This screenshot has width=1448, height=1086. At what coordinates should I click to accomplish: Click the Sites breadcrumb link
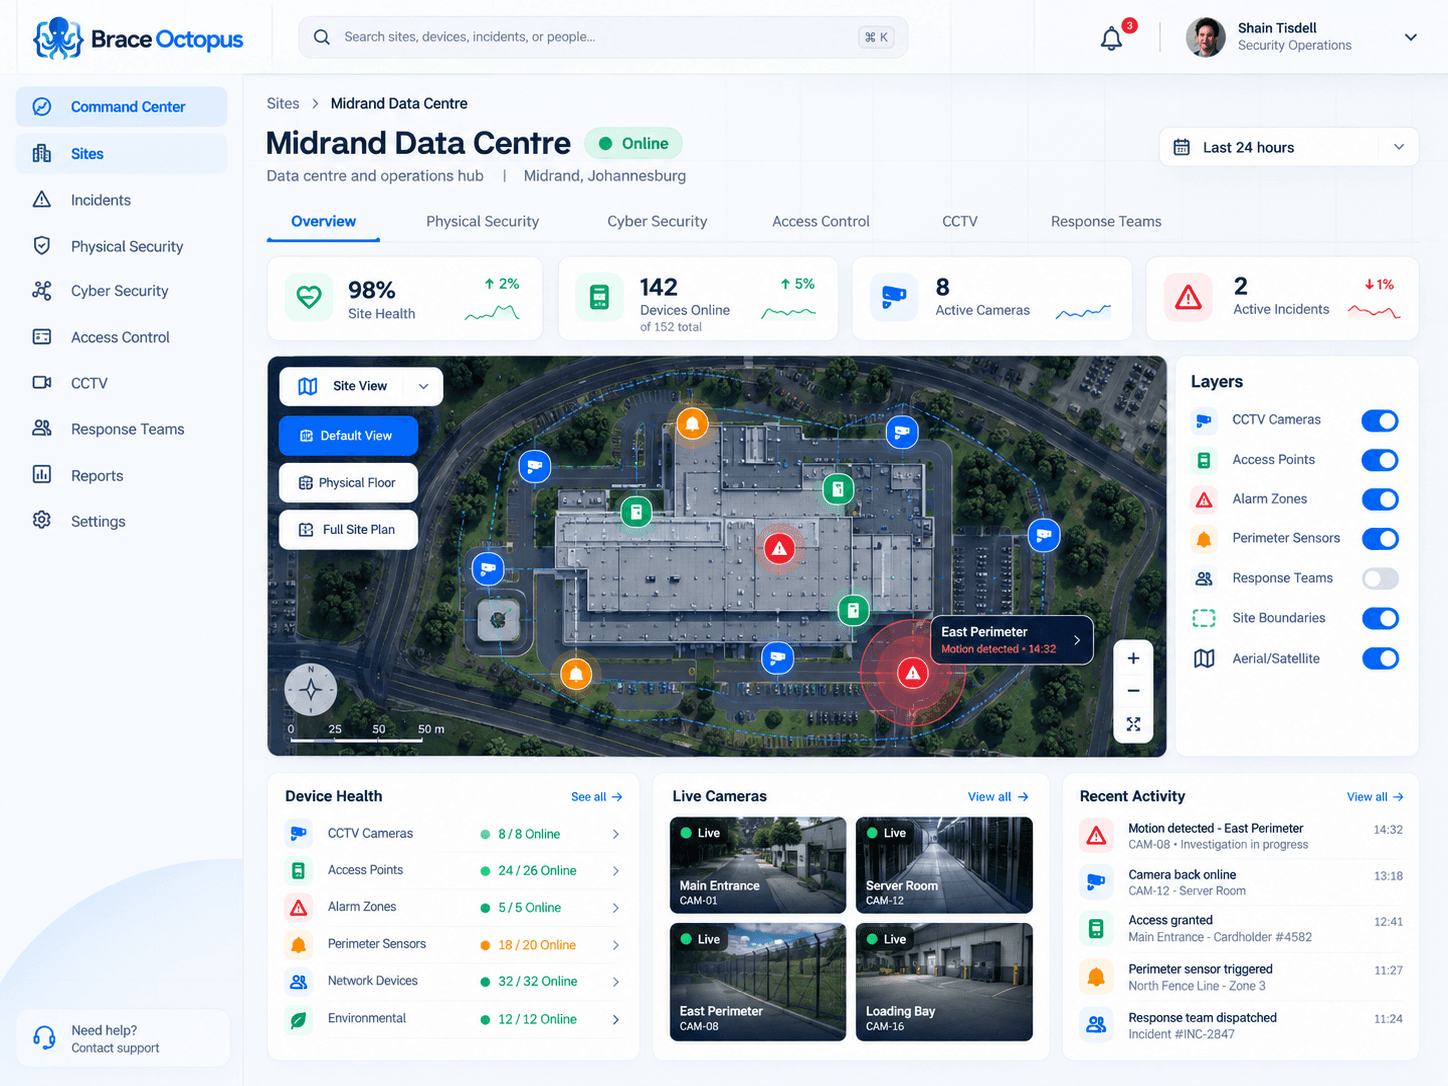[x=283, y=103]
